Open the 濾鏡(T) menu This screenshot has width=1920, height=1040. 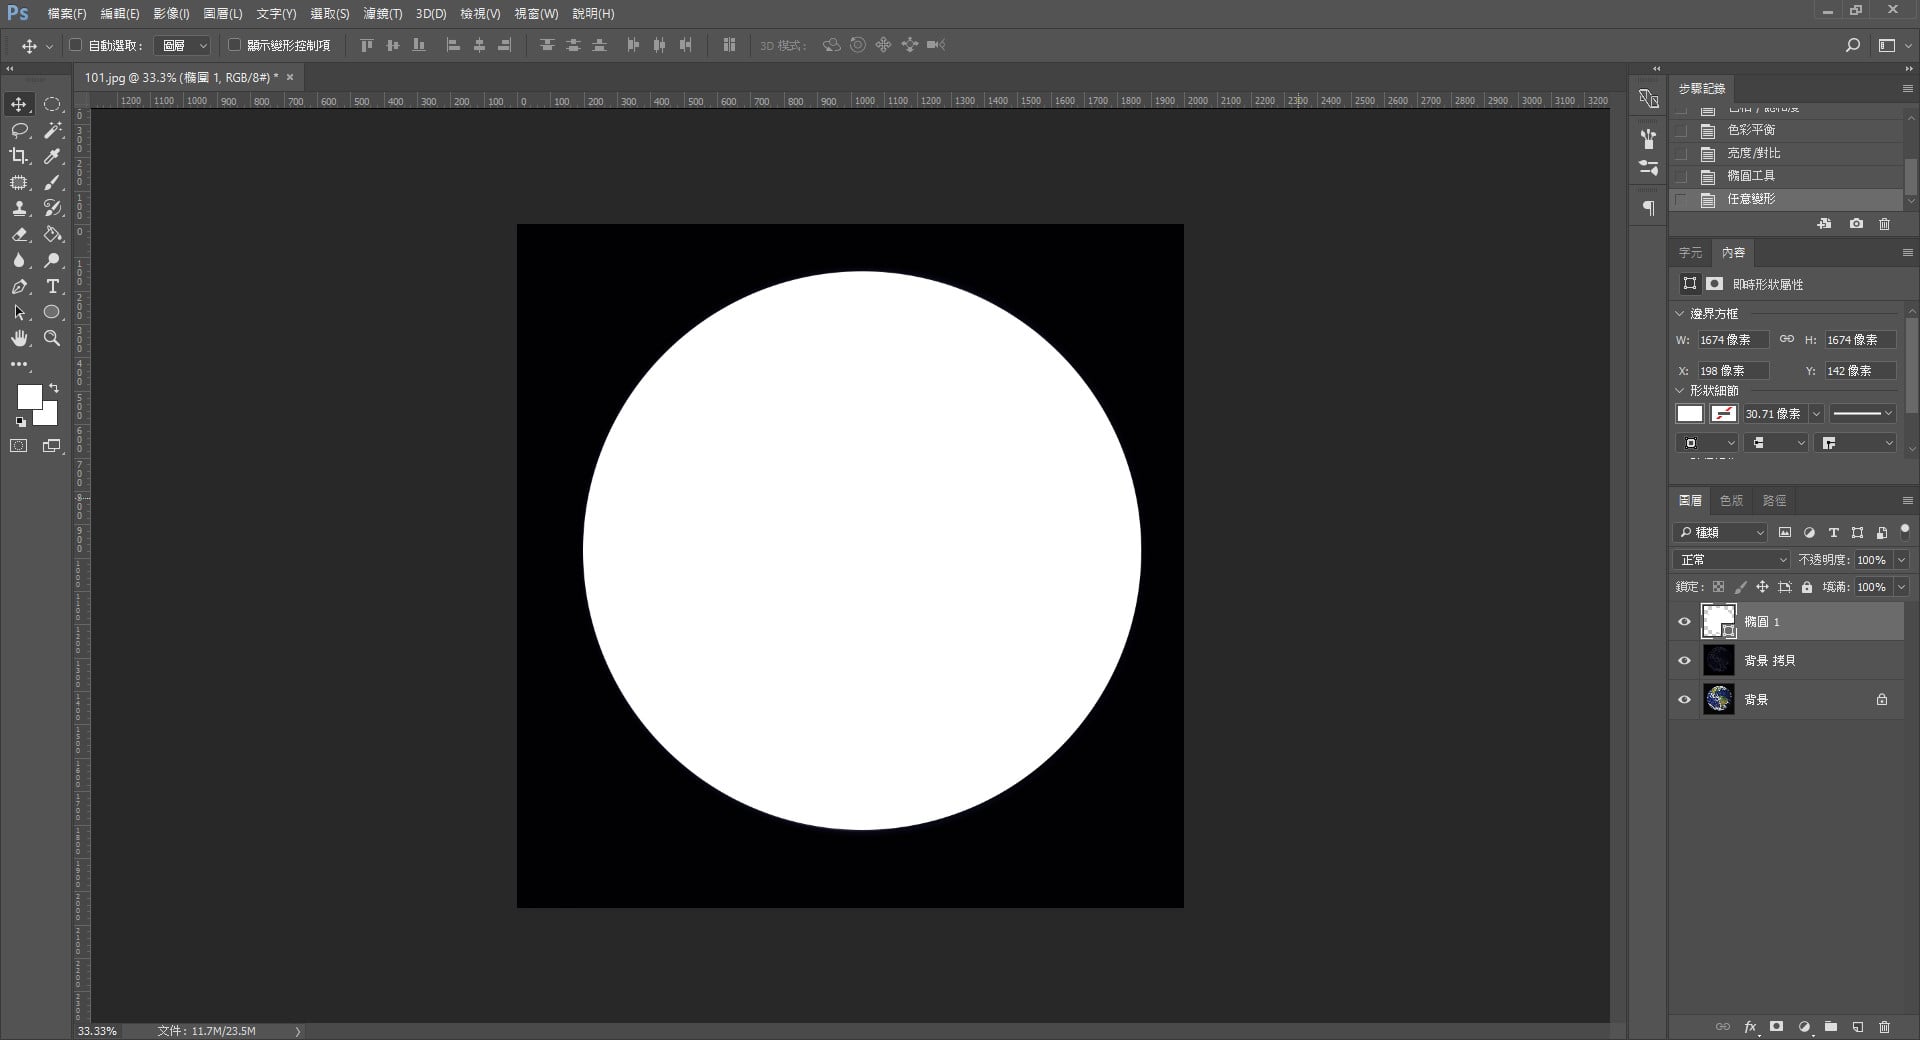382,14
